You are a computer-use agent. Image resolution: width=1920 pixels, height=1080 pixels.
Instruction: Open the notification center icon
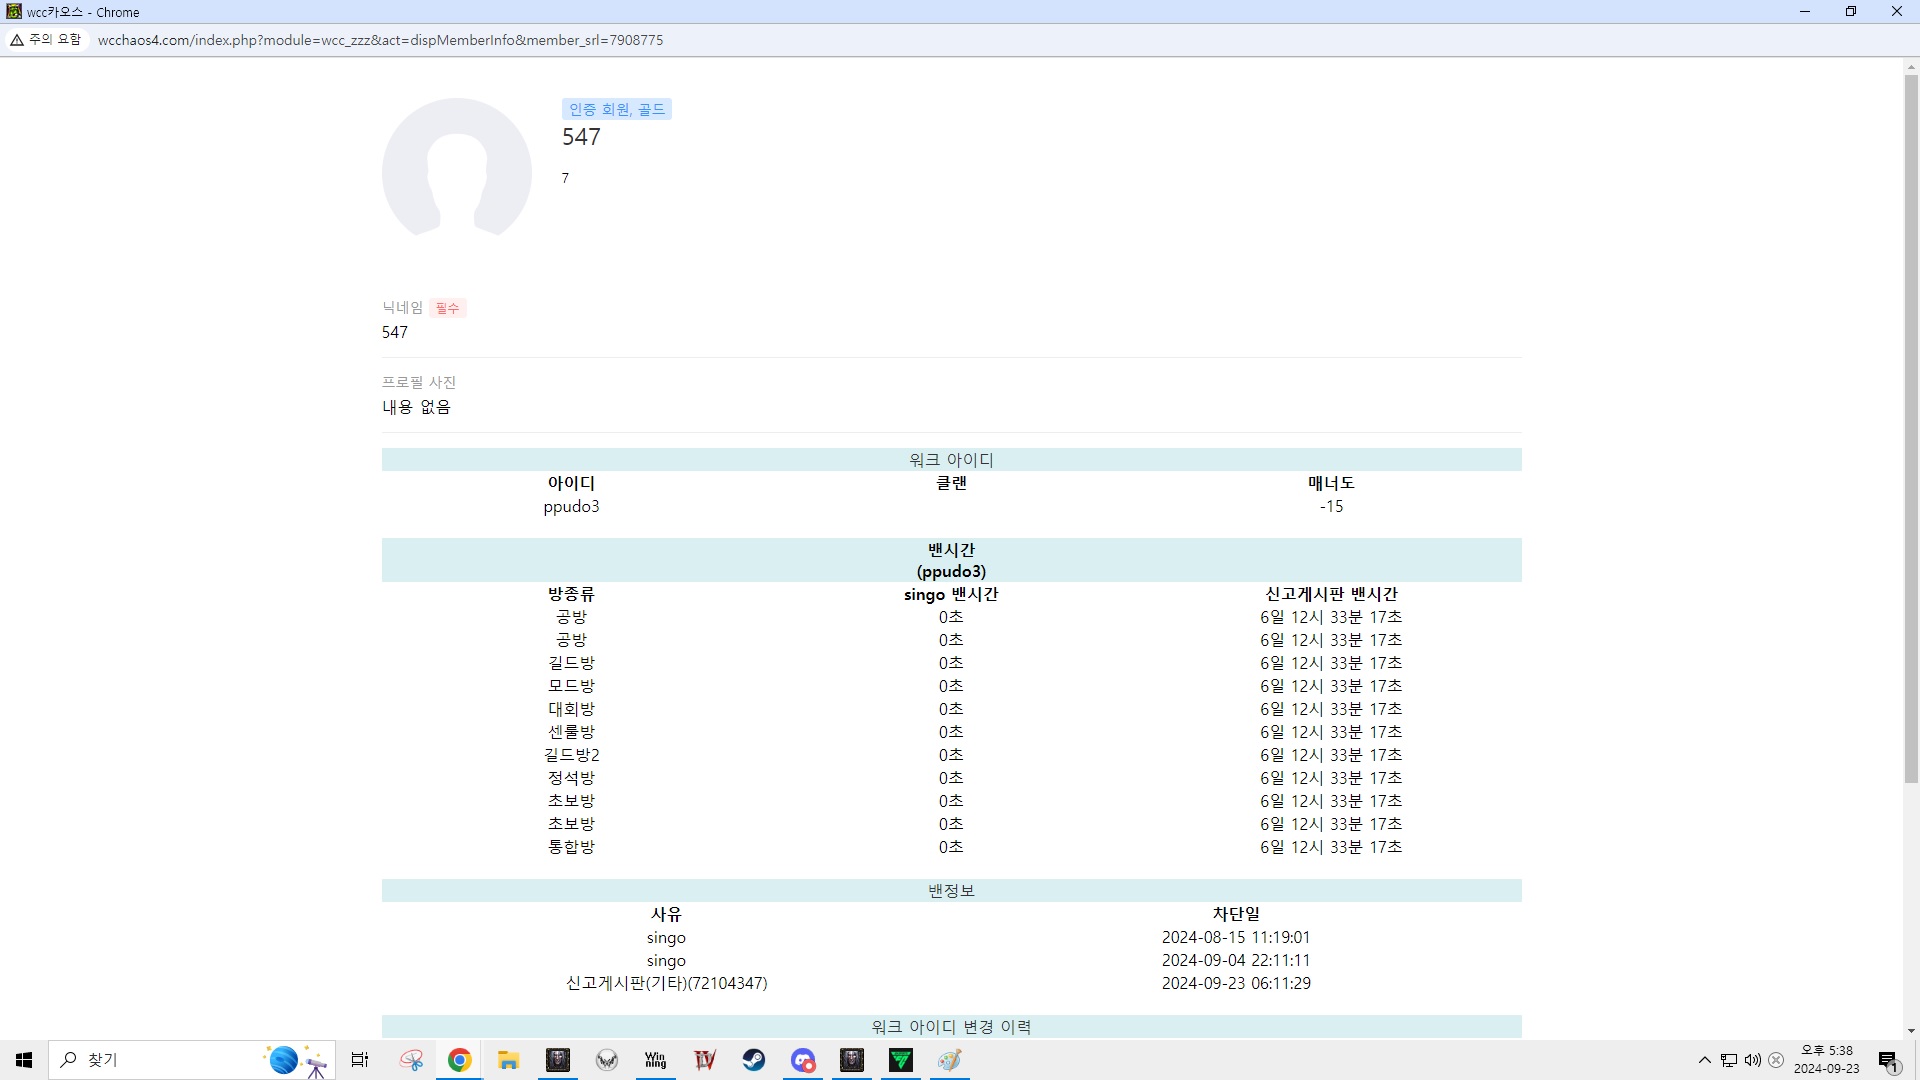tap(1889, 1061)
